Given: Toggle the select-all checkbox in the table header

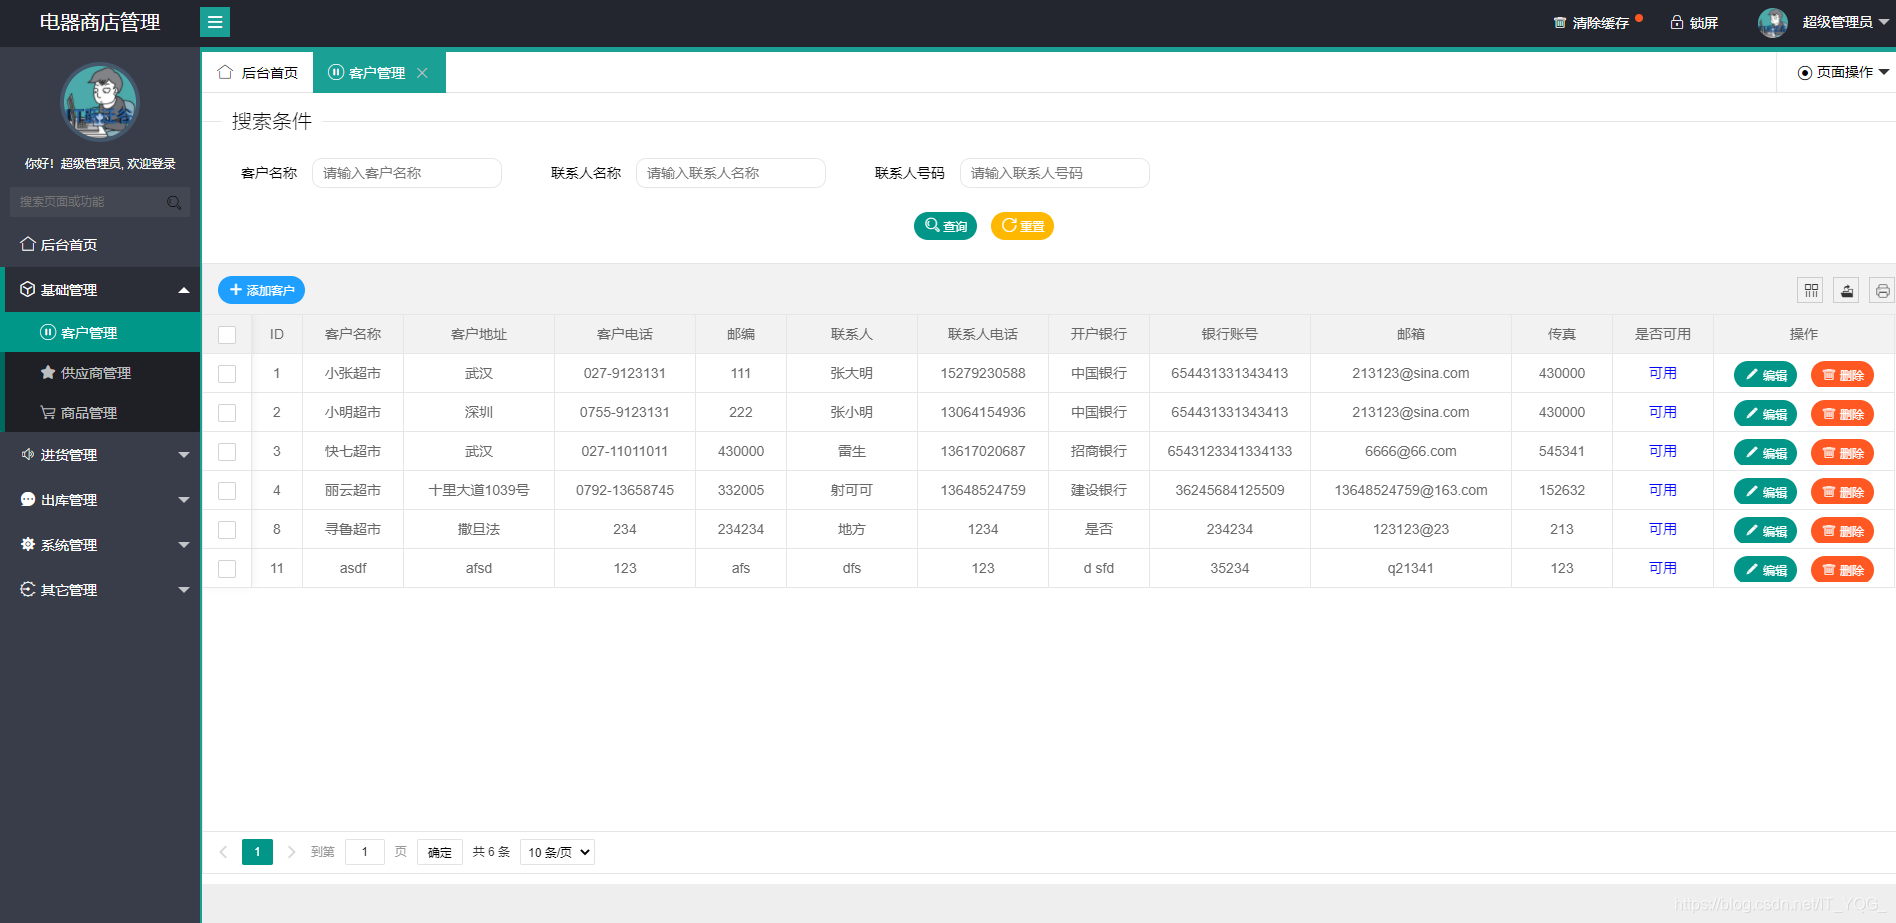Looking at the screenshot, I should 227,334.
